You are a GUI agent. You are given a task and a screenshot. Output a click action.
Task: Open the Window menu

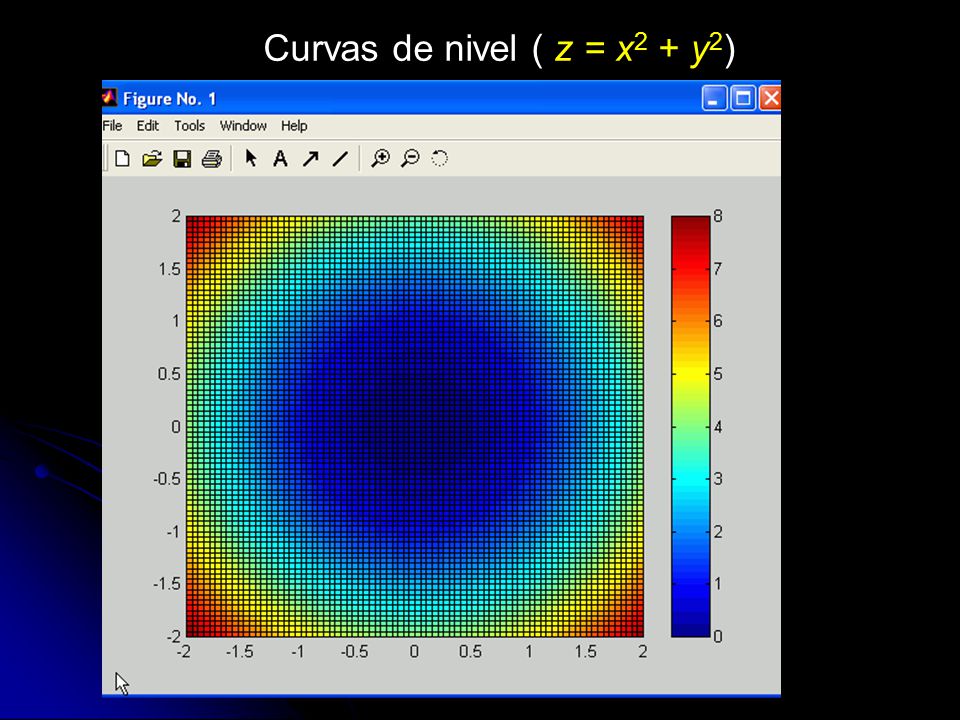tap(243, 126)
